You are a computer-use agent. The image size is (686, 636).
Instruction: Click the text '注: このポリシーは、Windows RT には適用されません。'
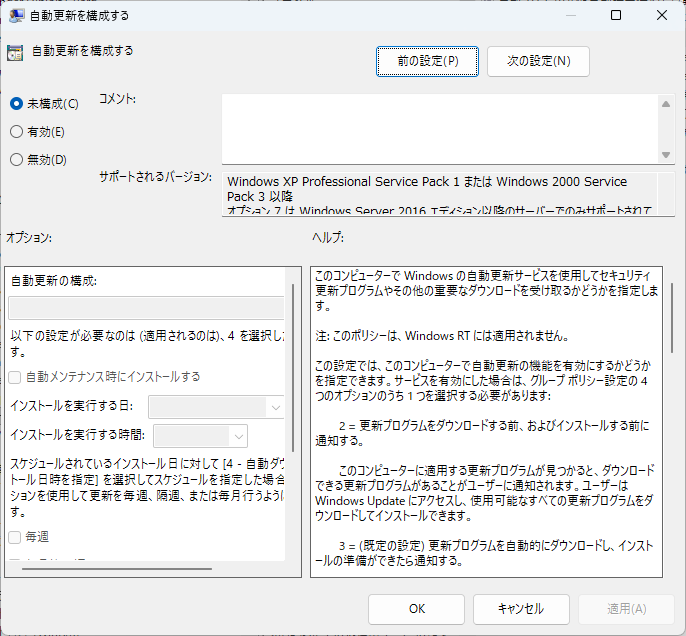pos(442,336)
